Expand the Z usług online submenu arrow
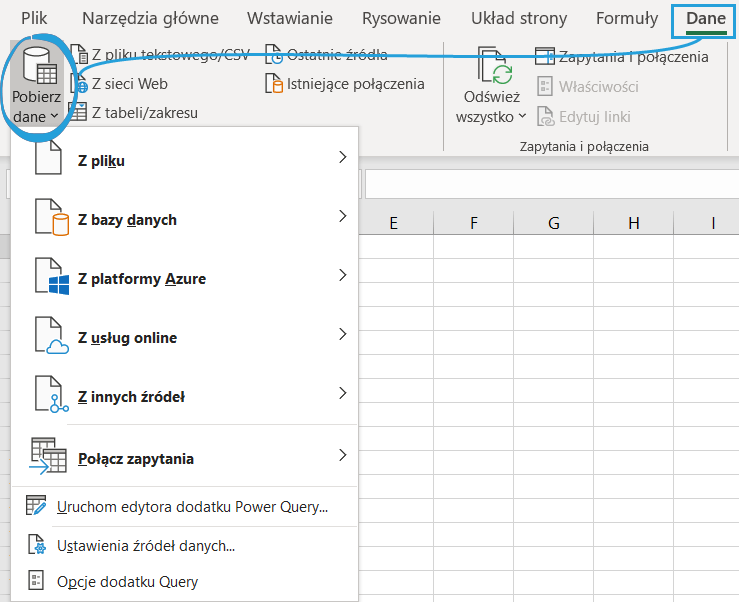739x602 pixels. click(x=342, y=334)
